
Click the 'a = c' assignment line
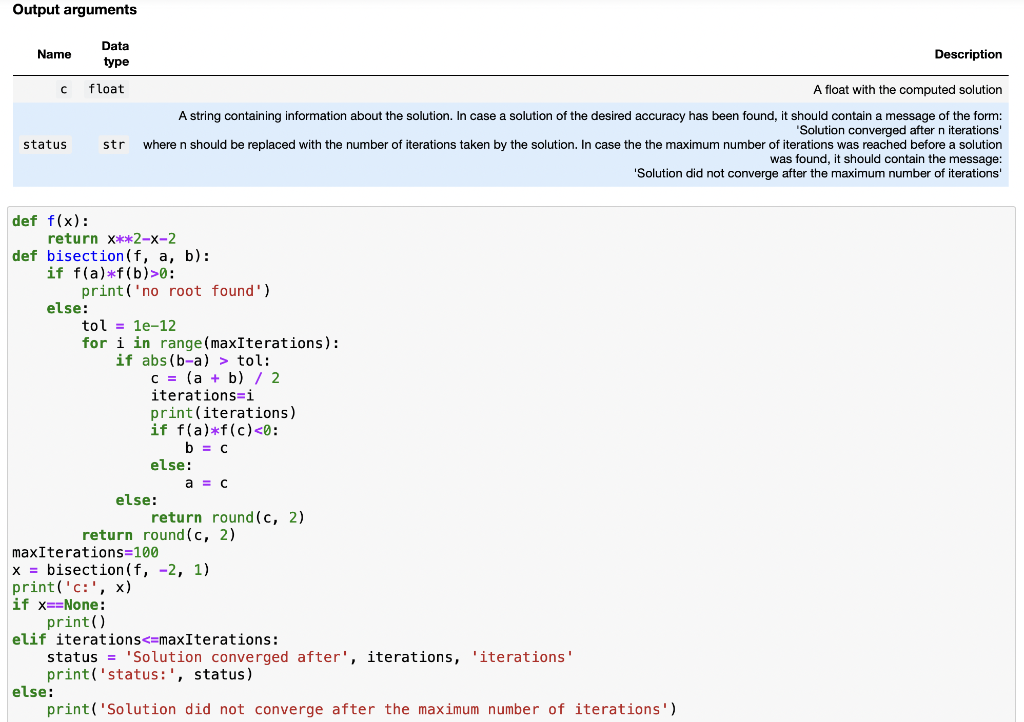[206, 483]
